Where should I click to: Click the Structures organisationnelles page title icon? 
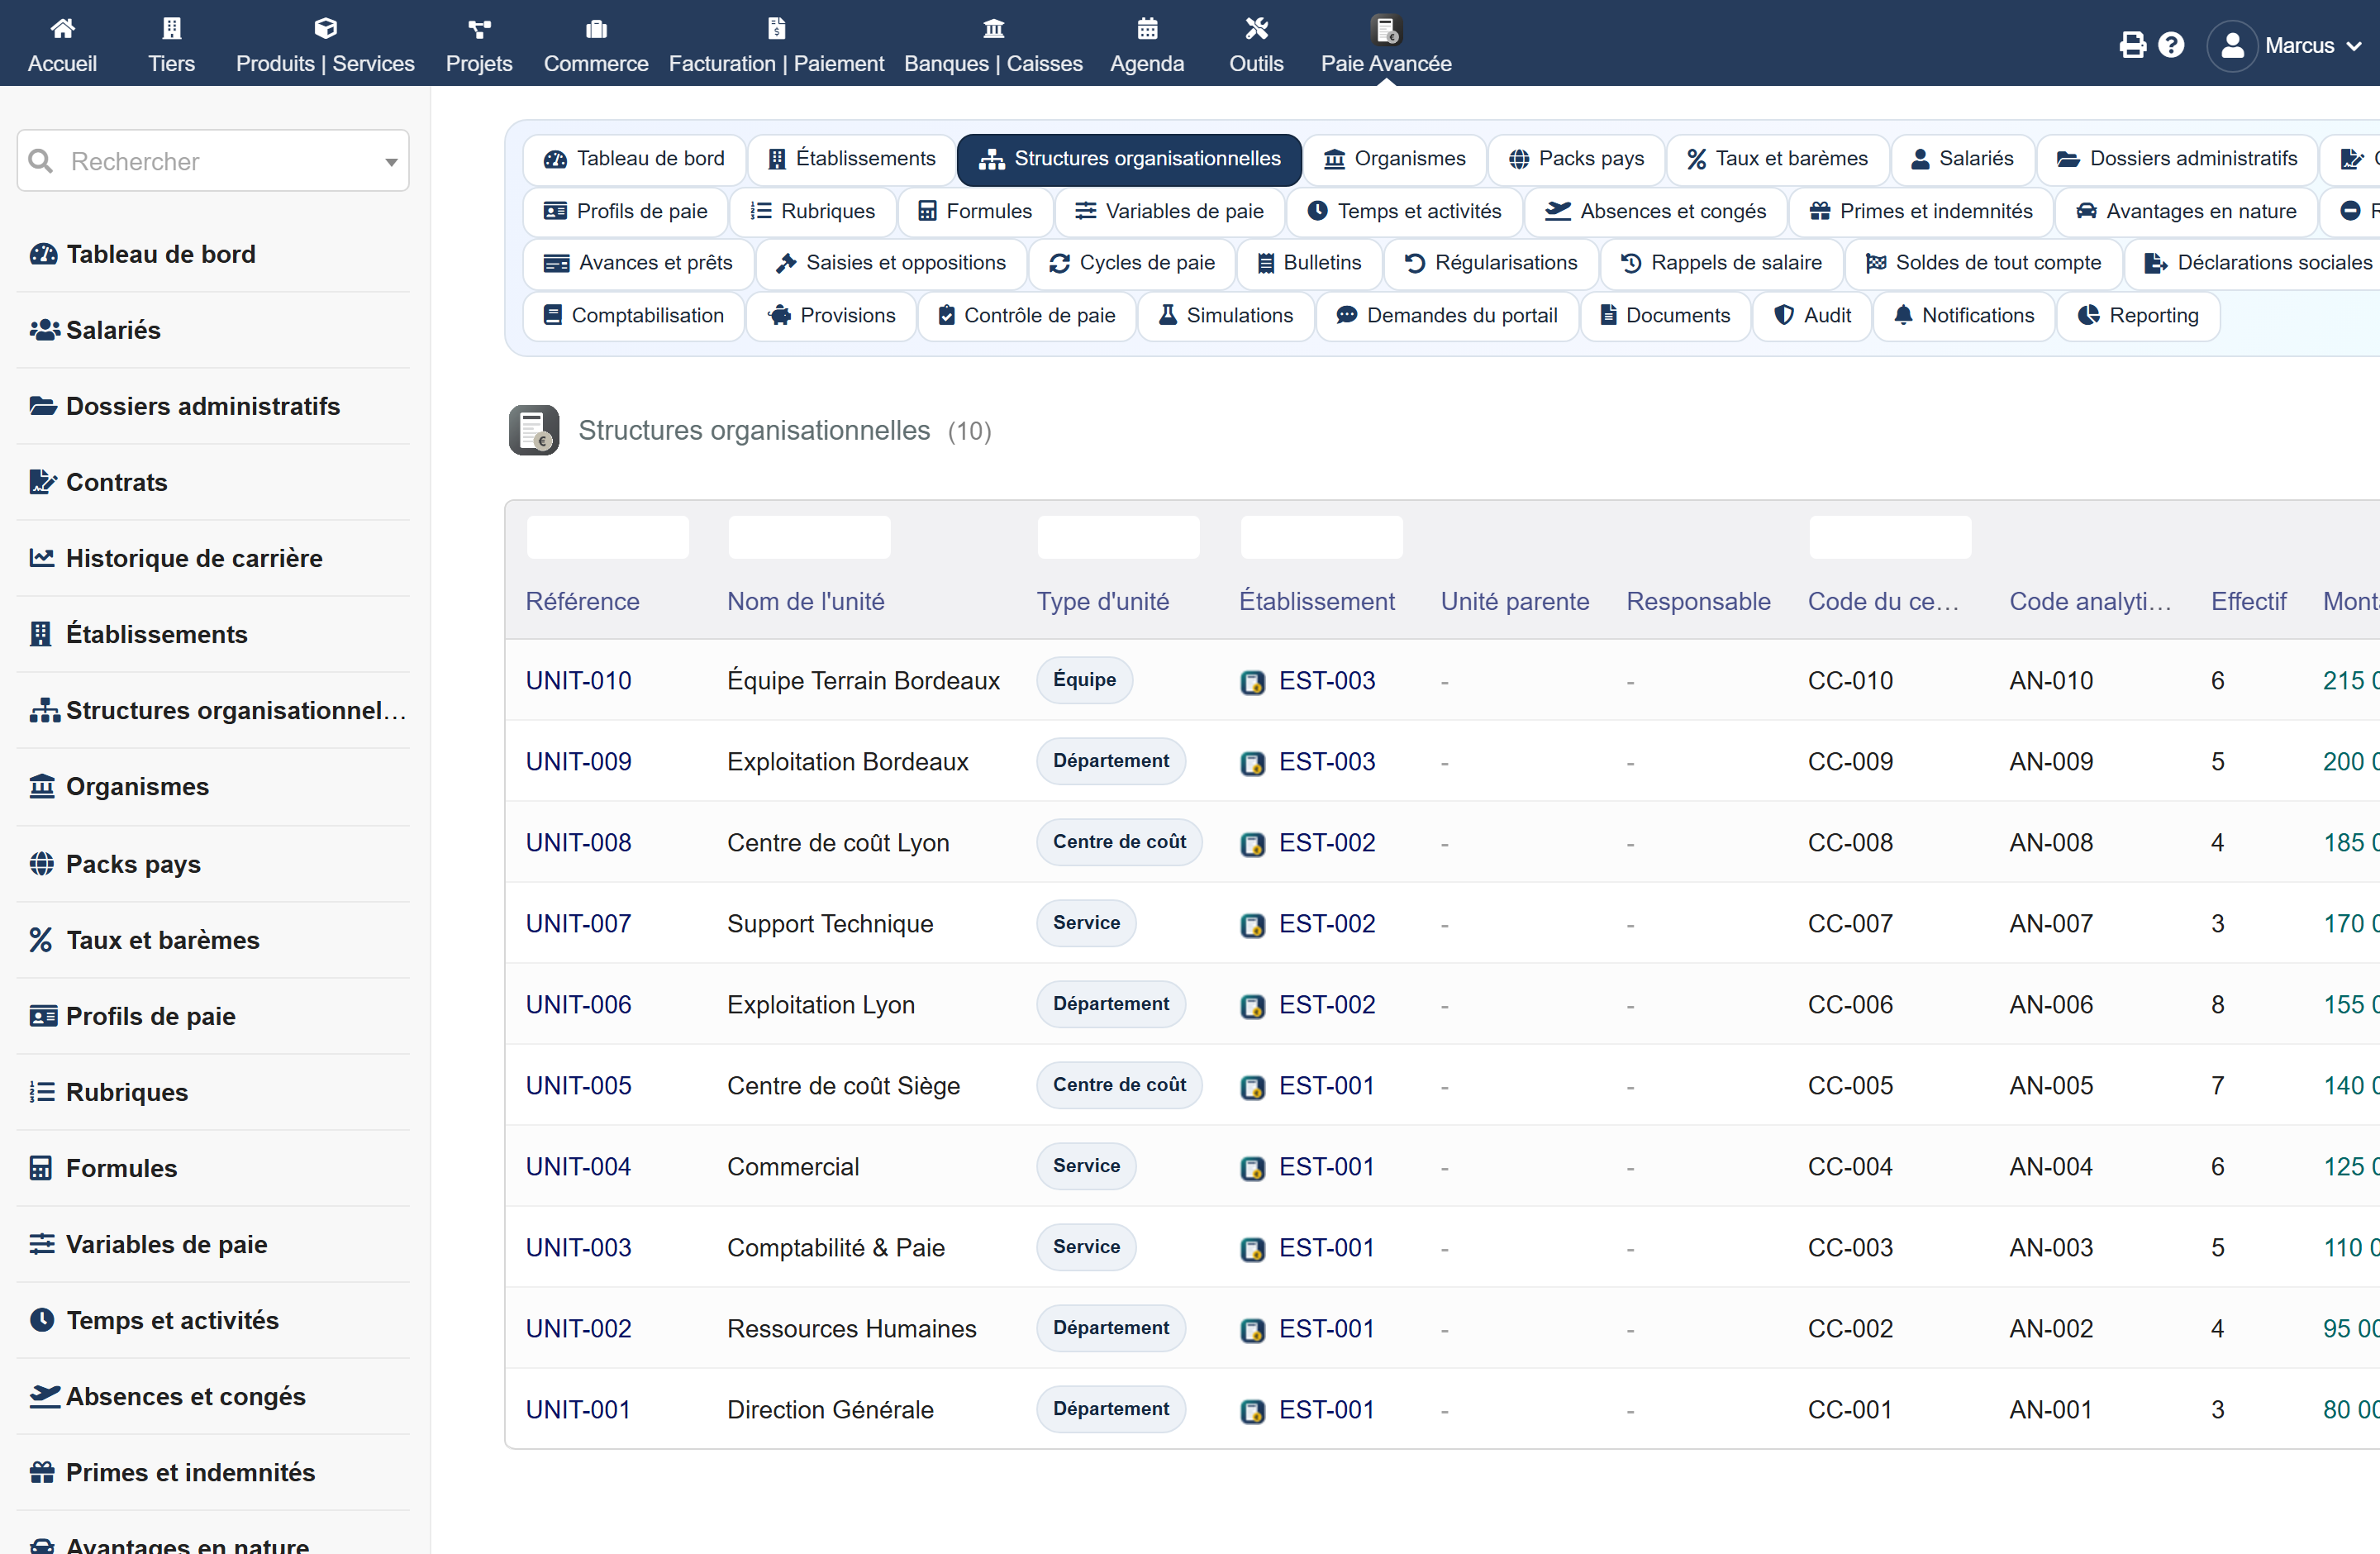[534, 431]
